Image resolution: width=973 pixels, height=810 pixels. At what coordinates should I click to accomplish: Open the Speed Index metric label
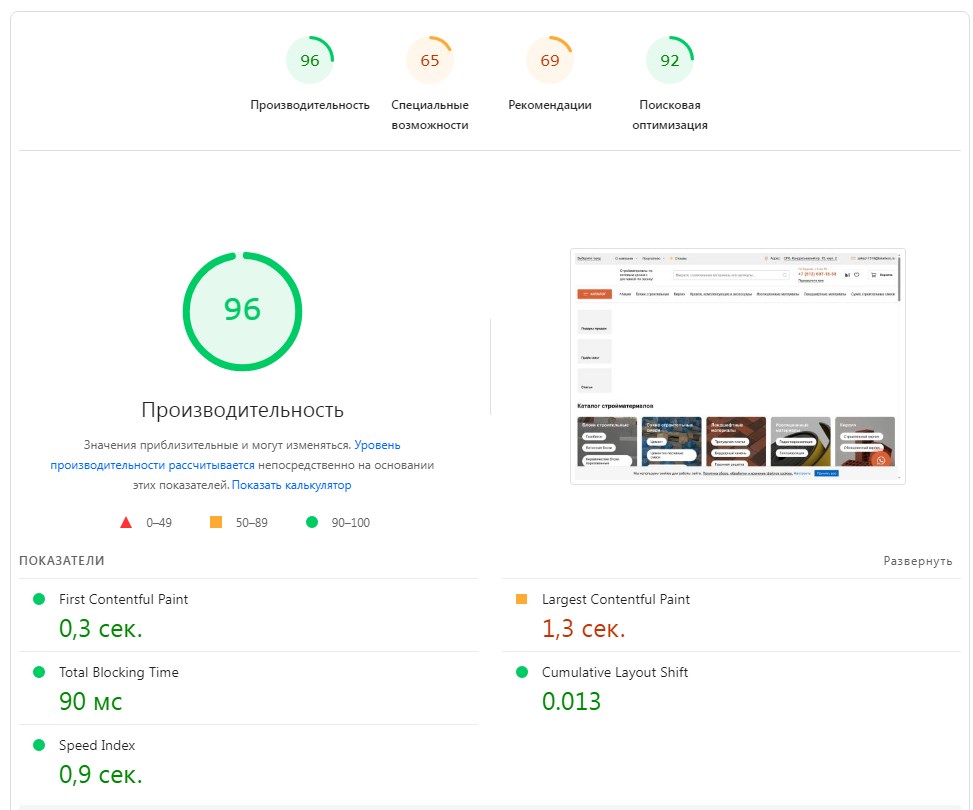coord(97,745)
